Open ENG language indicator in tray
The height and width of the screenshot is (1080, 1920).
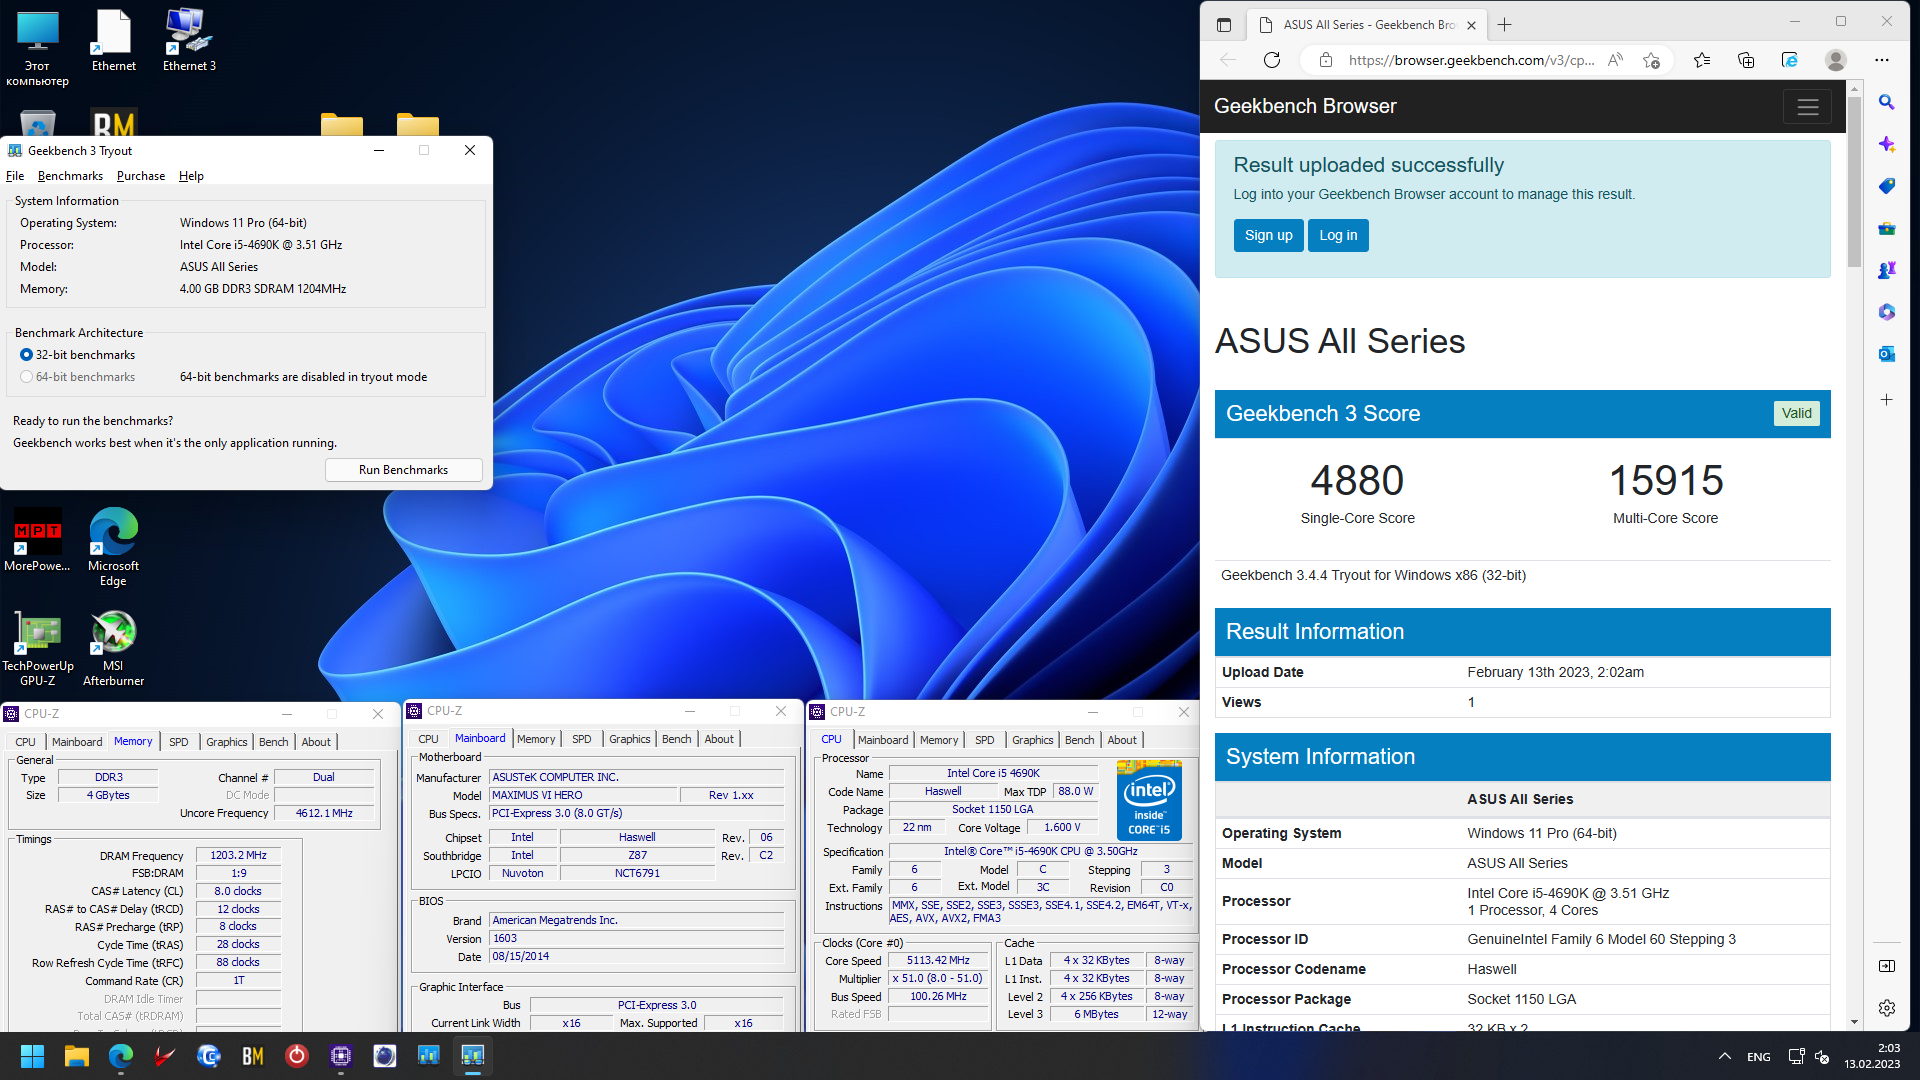(x=1759, y=1056)
